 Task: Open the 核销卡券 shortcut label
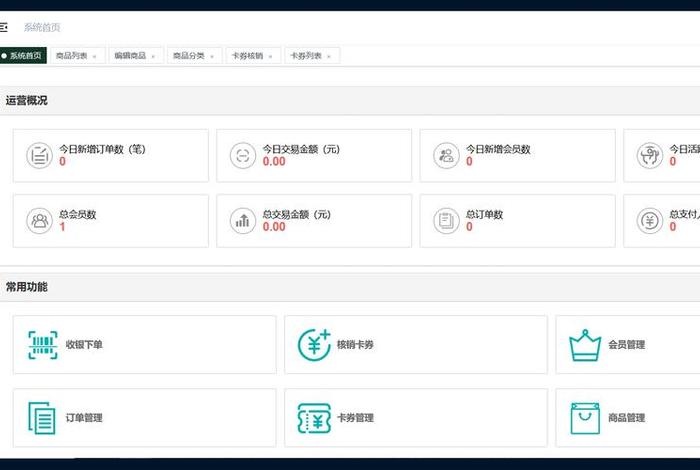tap(355, 345)
